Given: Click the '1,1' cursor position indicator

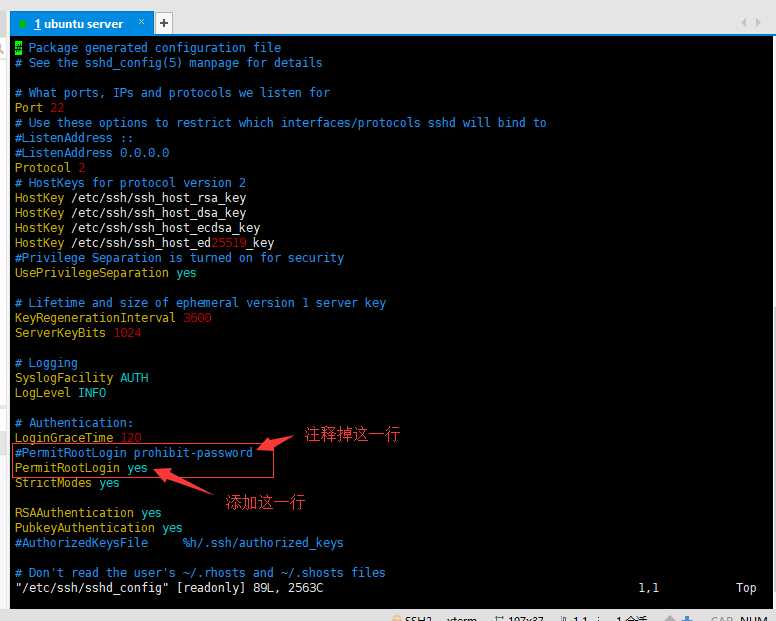Looking at the screenshot, I should point(648,588).
